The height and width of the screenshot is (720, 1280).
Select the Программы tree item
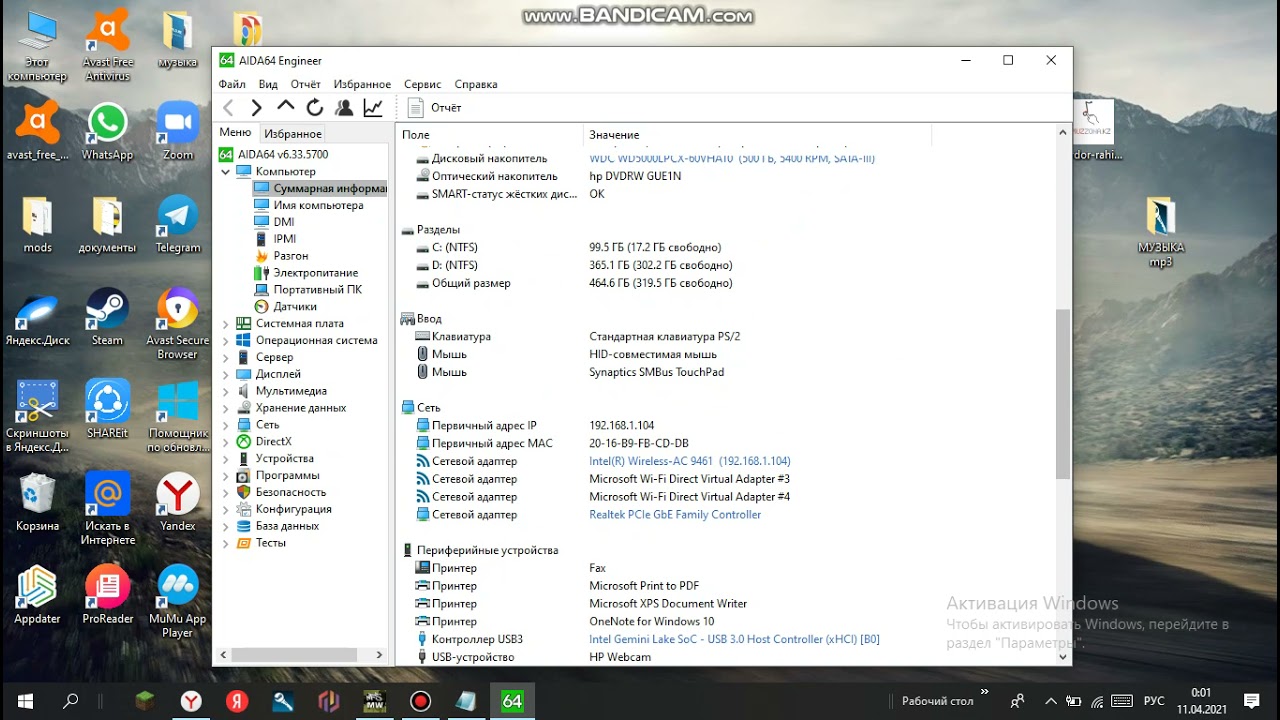tap(287, 476)
